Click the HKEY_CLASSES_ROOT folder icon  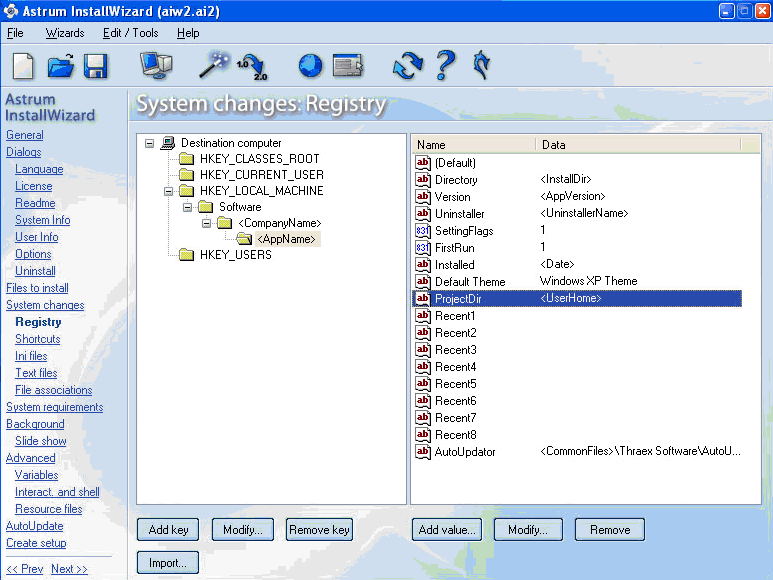click(x=186, y=159)
